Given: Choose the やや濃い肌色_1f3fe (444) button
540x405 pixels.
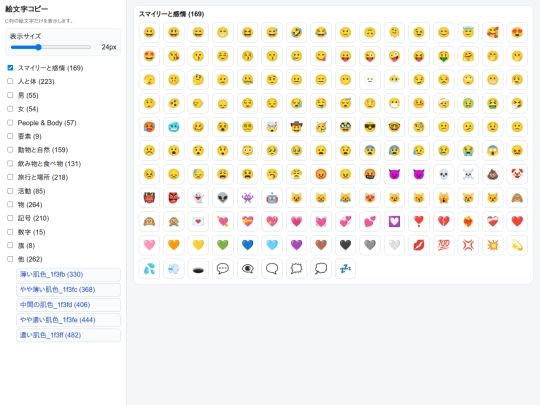Looking at the screenshot, I should 69,320.
